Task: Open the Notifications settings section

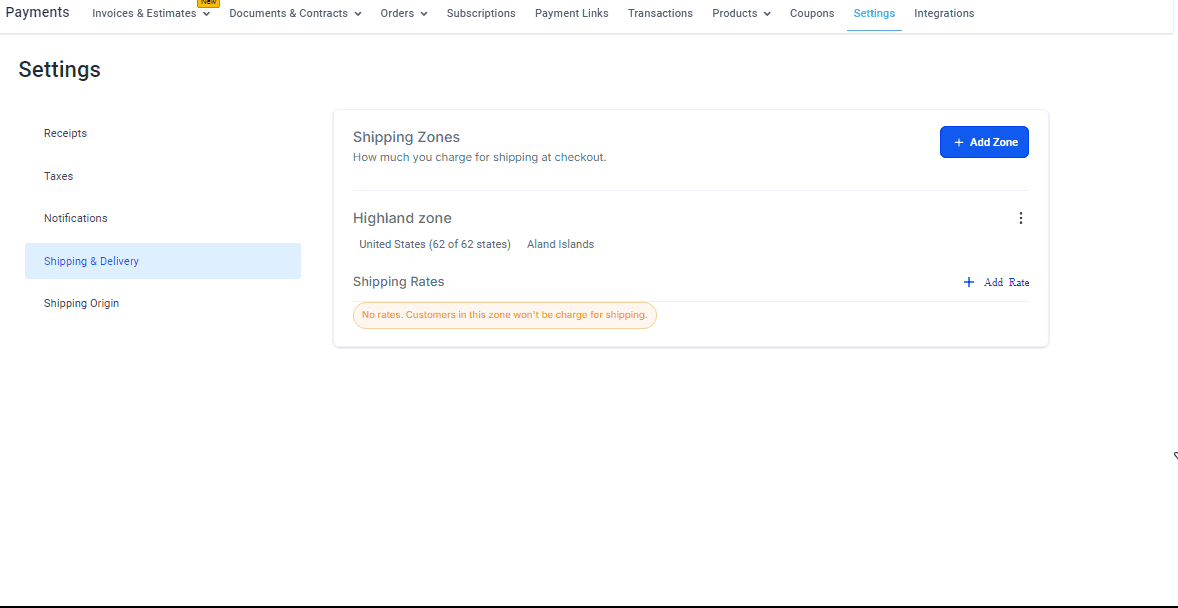Action: [76, 218]
